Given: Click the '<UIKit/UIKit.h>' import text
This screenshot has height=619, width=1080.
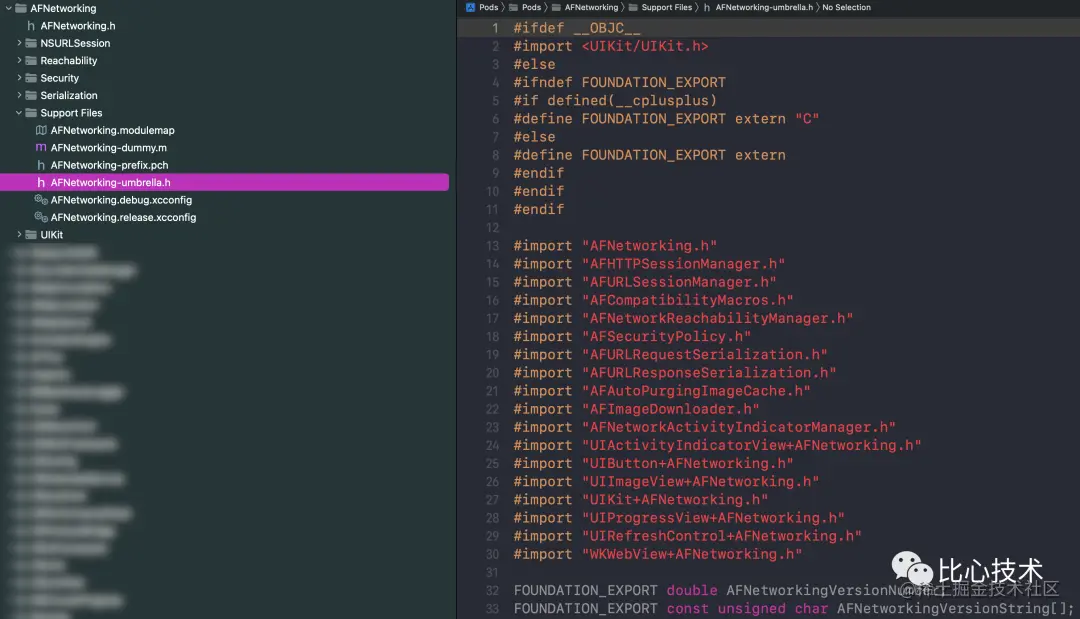Looking at the screenshot, I should tap(645, 46).
